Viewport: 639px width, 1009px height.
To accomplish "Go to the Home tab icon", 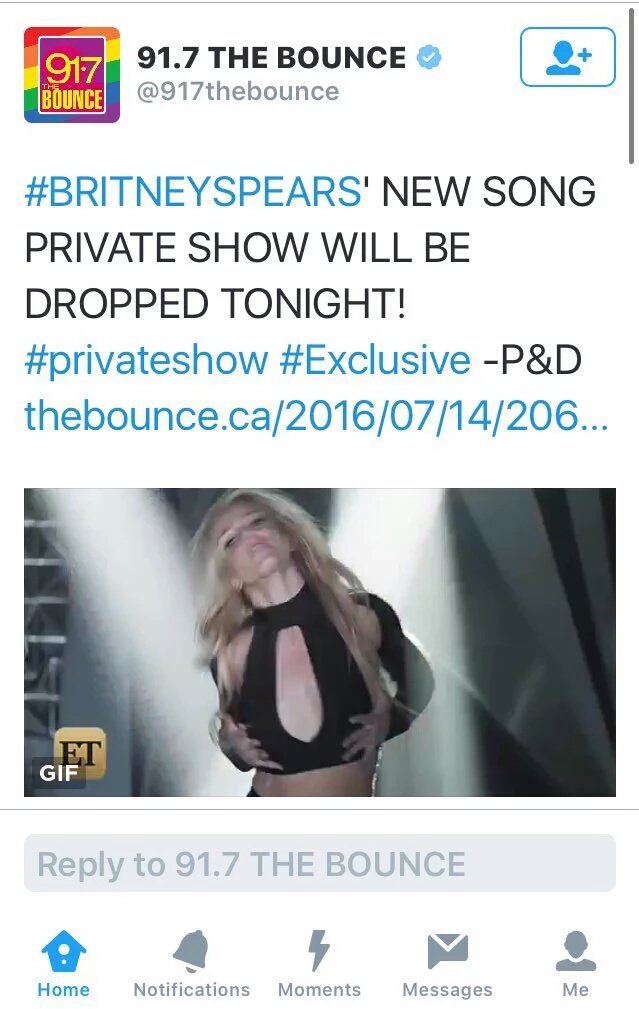I will click(x=64, y=950).
